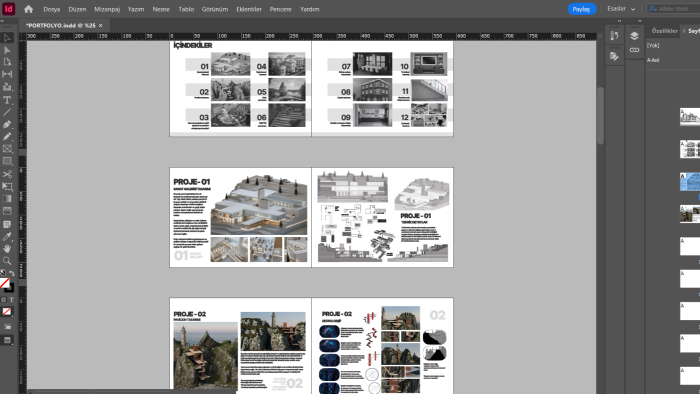Select the Eyedropper tool
Screen dimensions: 700x394
(7, 236)
